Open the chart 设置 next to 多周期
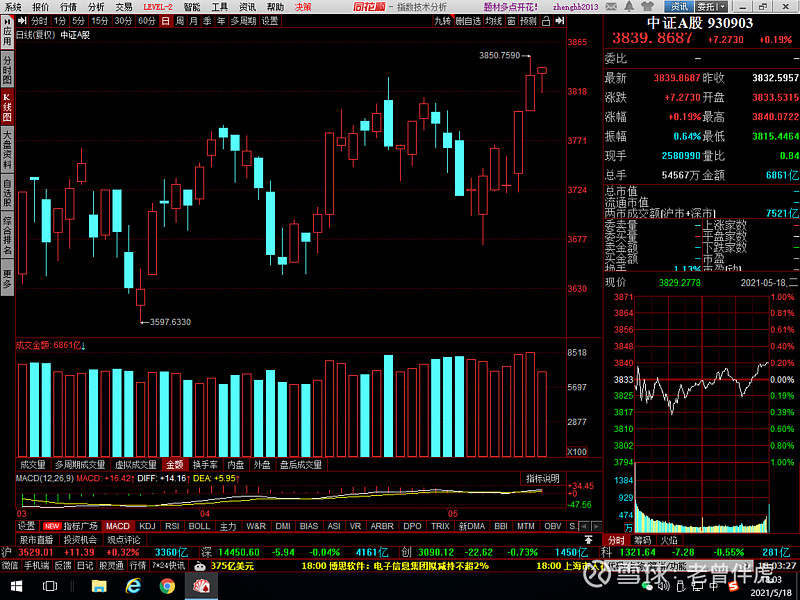This screenshot has width=800, height=600. point(270,21)
